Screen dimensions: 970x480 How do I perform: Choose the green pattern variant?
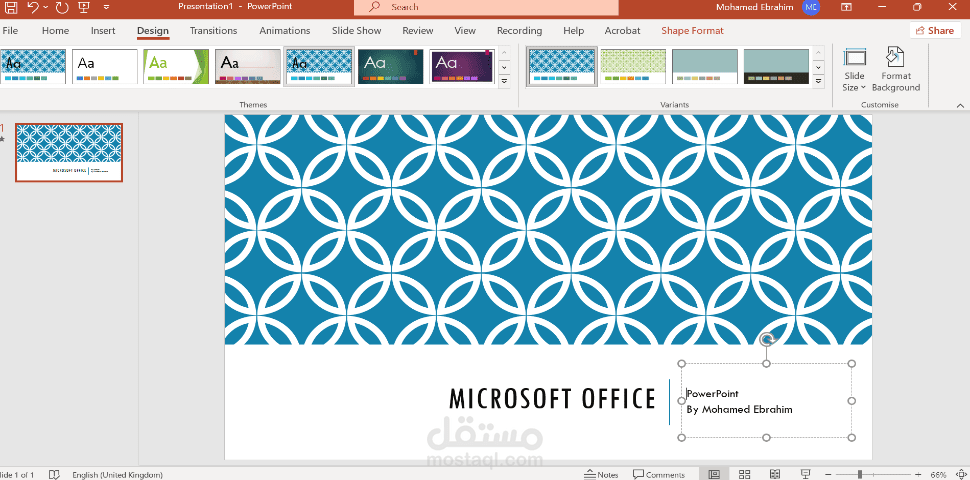[633, 66]
